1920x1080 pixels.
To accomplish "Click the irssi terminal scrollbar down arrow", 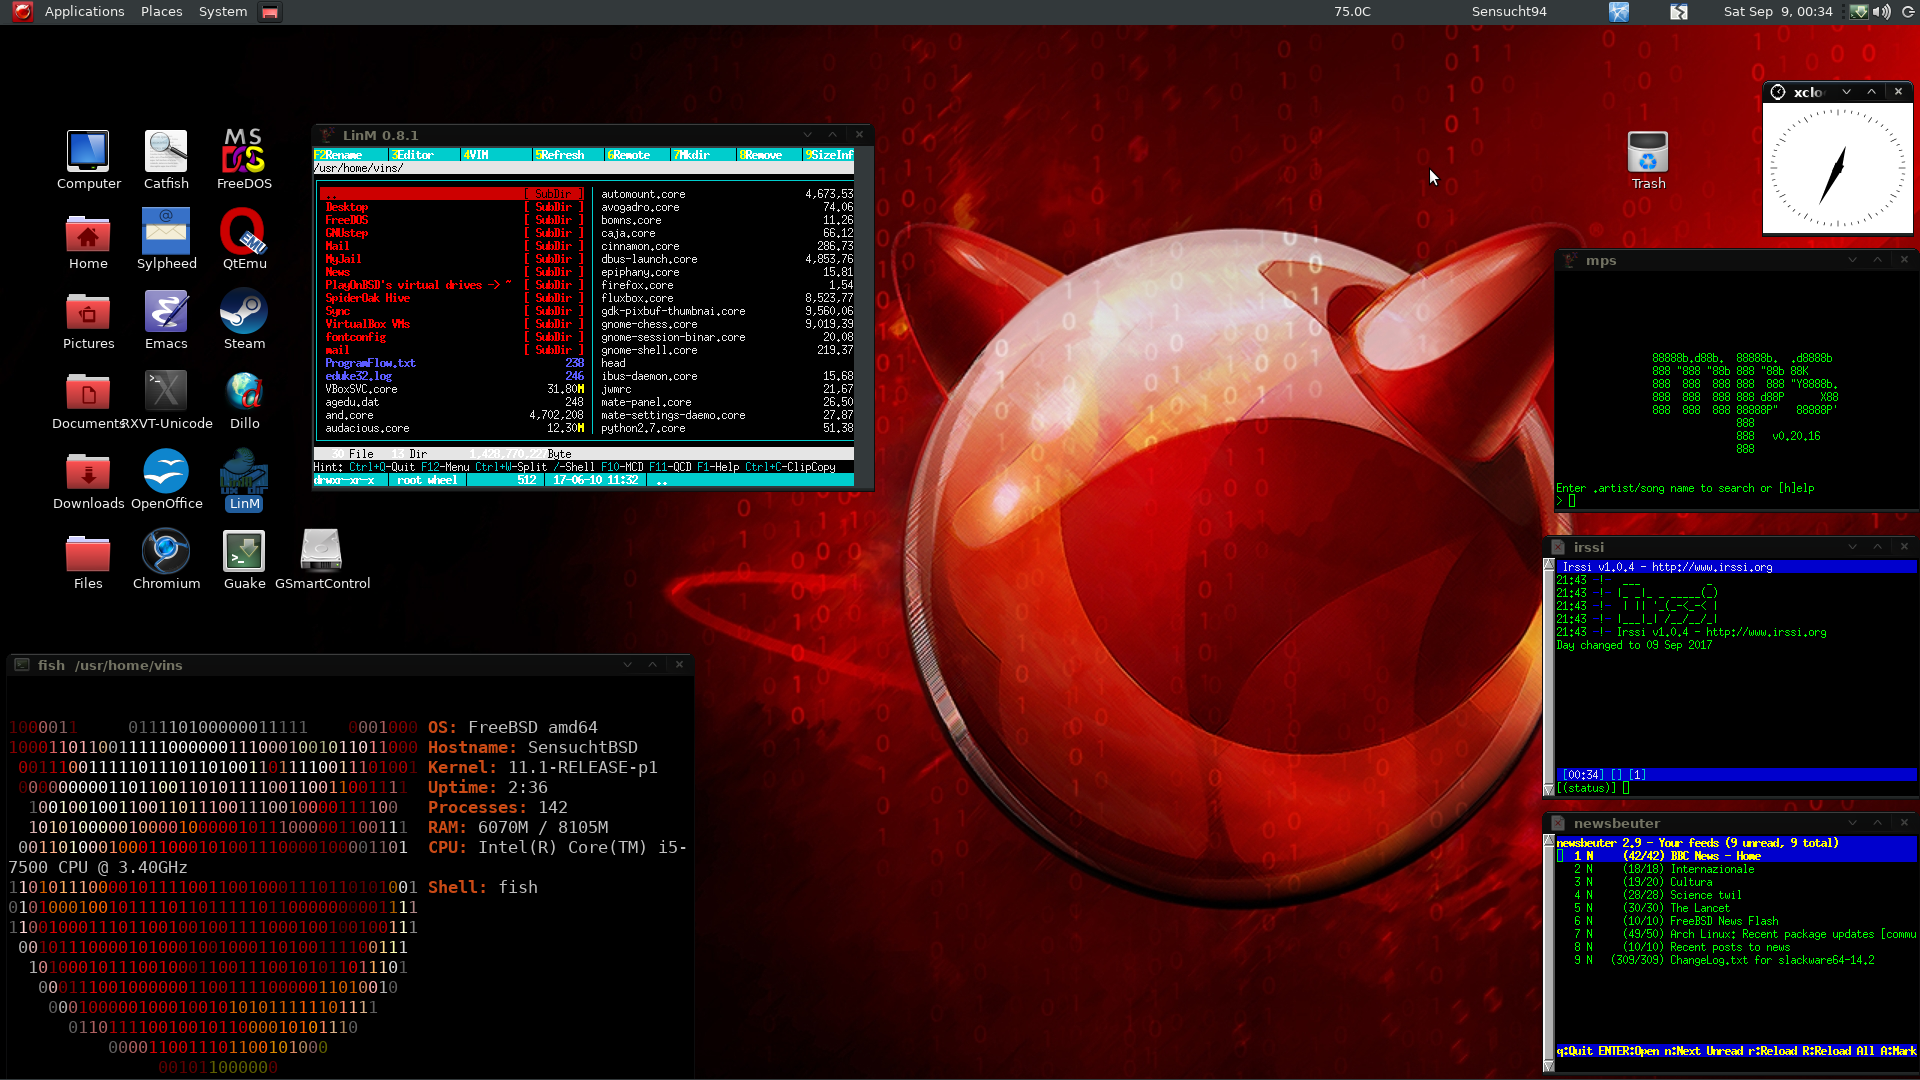I will pos(1549,790).
